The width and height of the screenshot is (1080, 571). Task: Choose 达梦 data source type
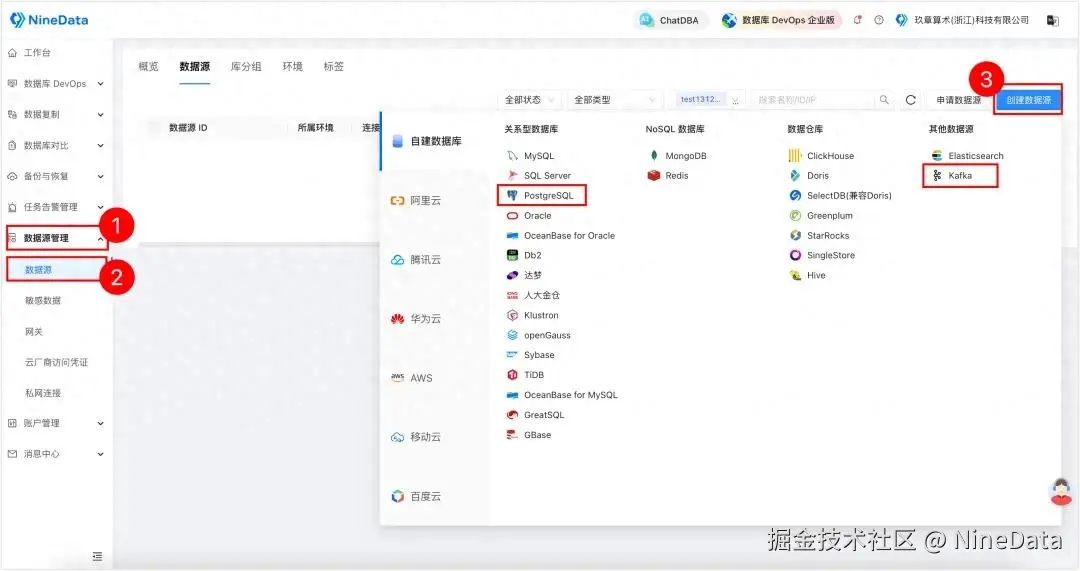tap(524, 275)
